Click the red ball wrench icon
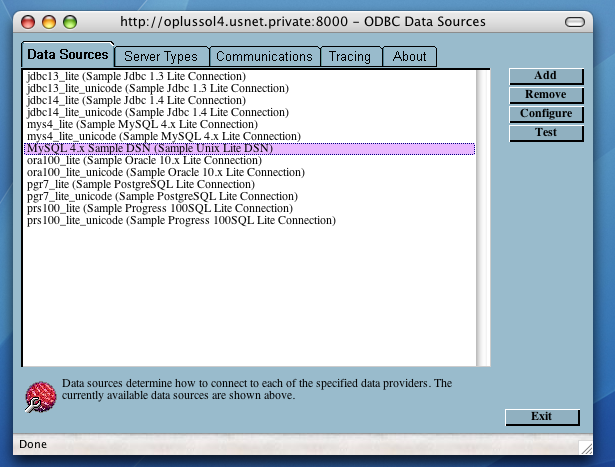 pyautogui.click(x=40, y=397)
